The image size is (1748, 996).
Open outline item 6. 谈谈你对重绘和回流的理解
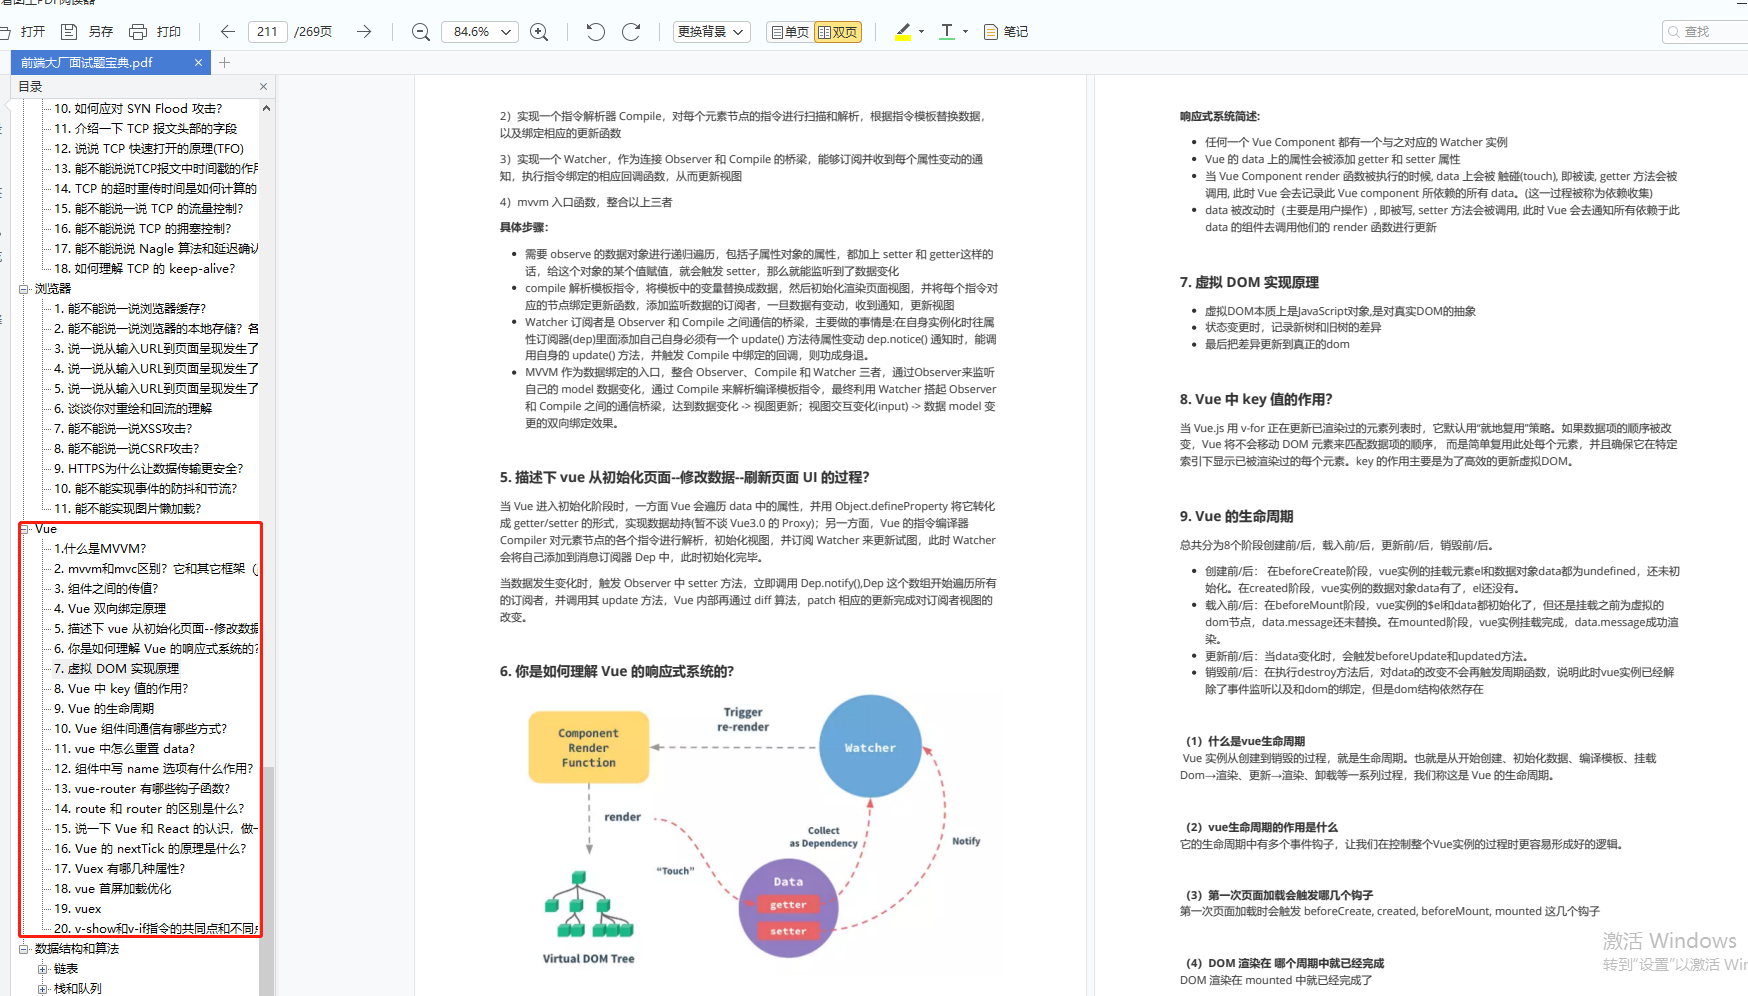[x=133, y=409]
